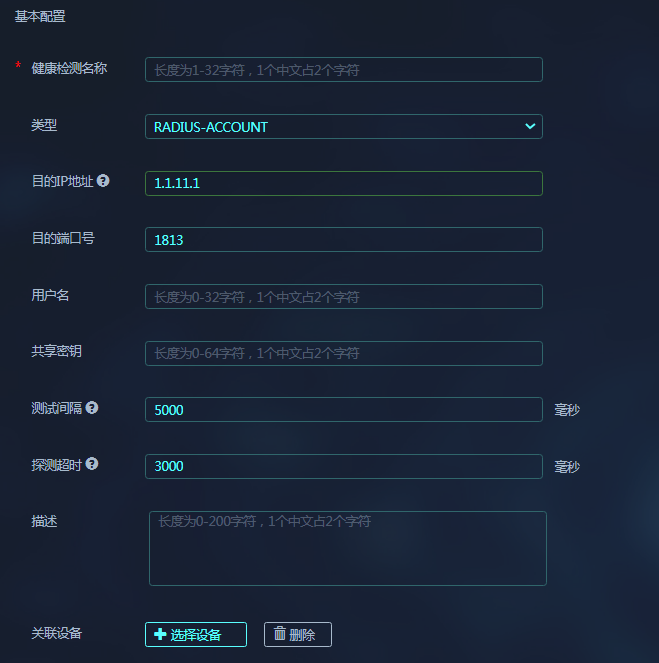Click the 目的IP地址 field showing 1.1.11.1
The width and height of the screenshot is (659, 663).
(x=344, y=184)
